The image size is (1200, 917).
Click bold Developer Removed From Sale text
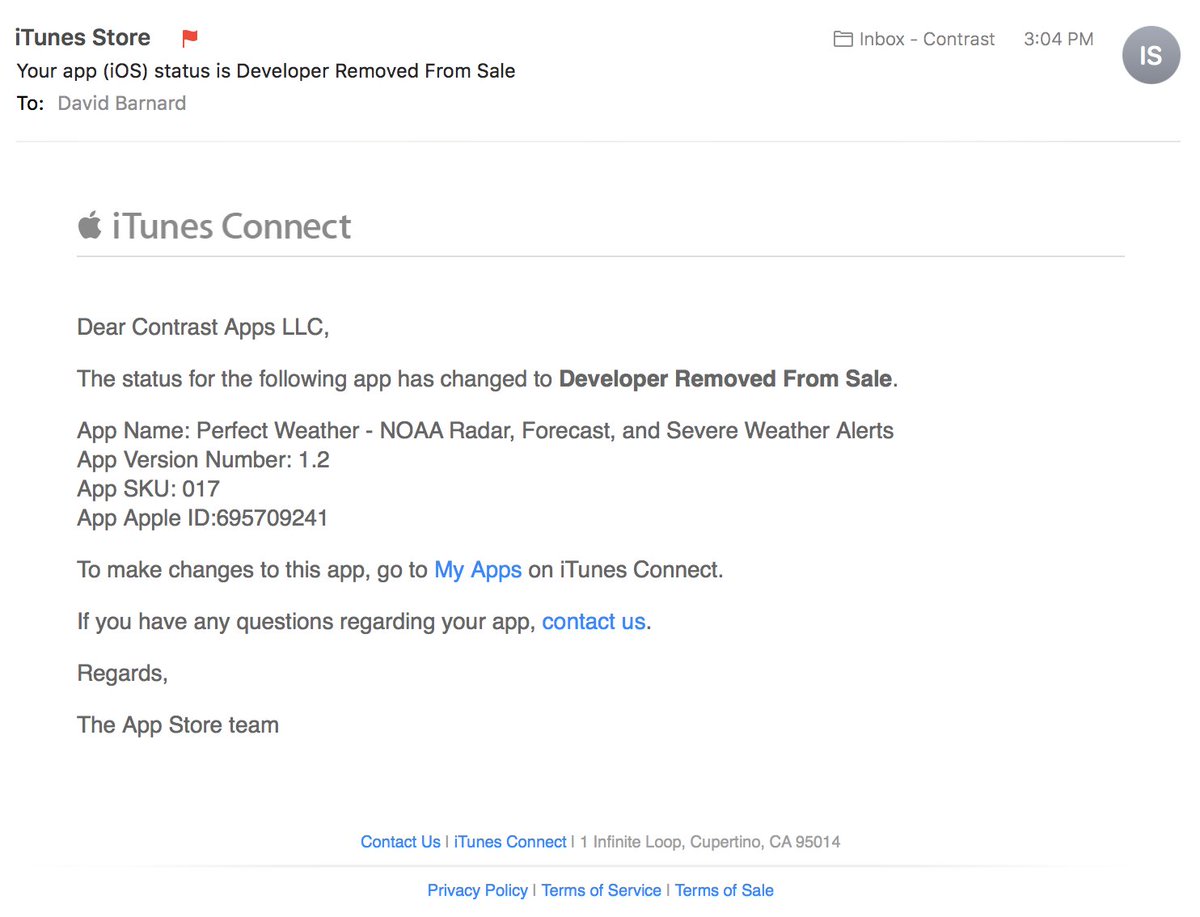[725, 379]
